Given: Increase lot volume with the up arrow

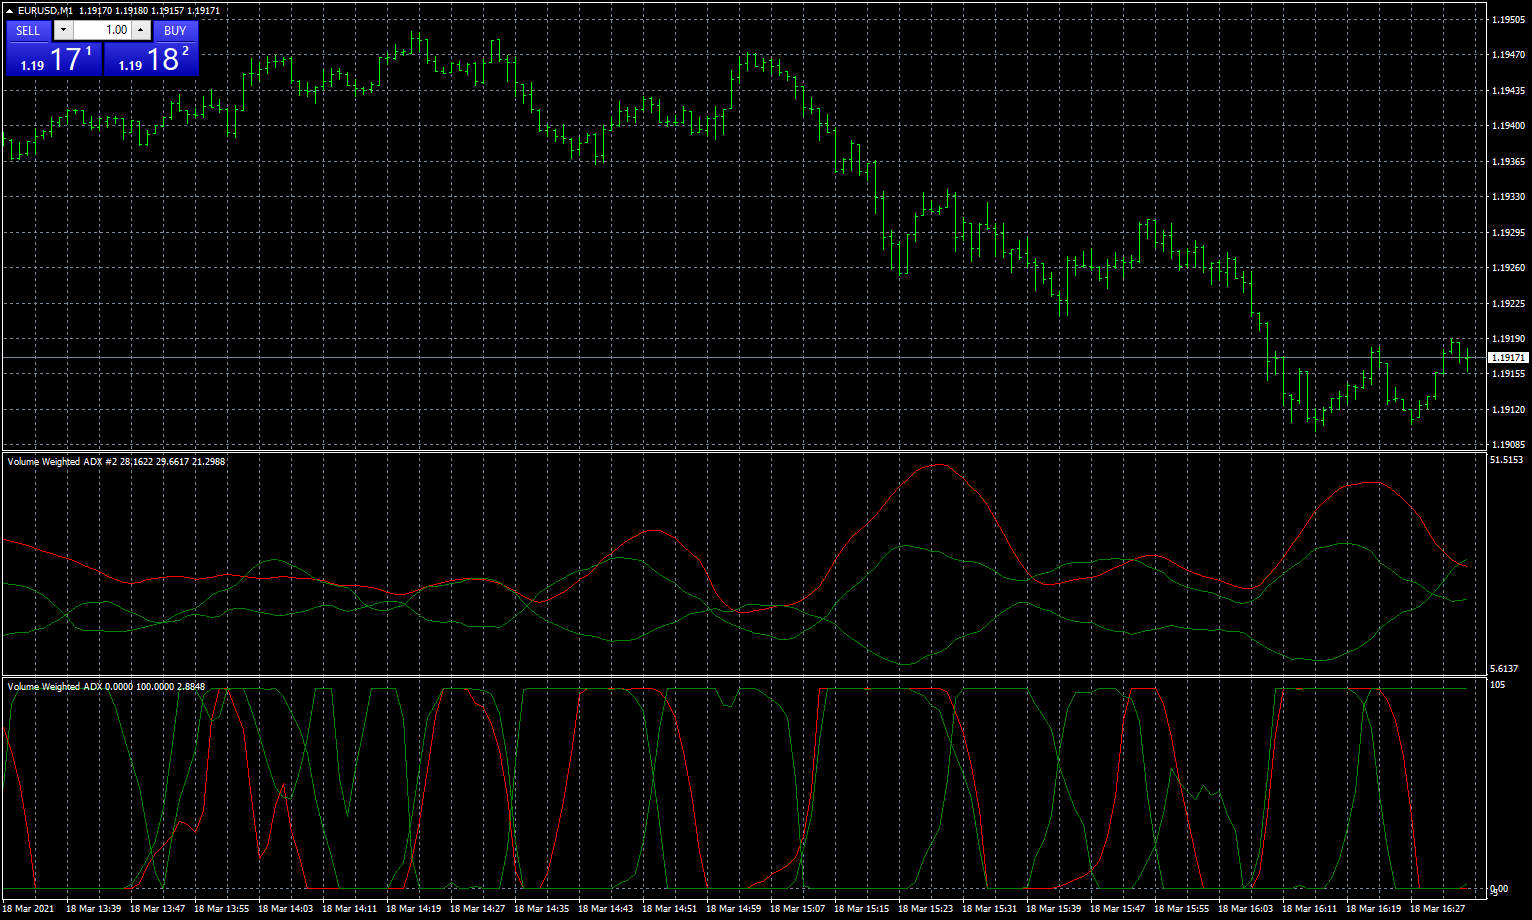Looking at the screenshot, I should (141, 30).
